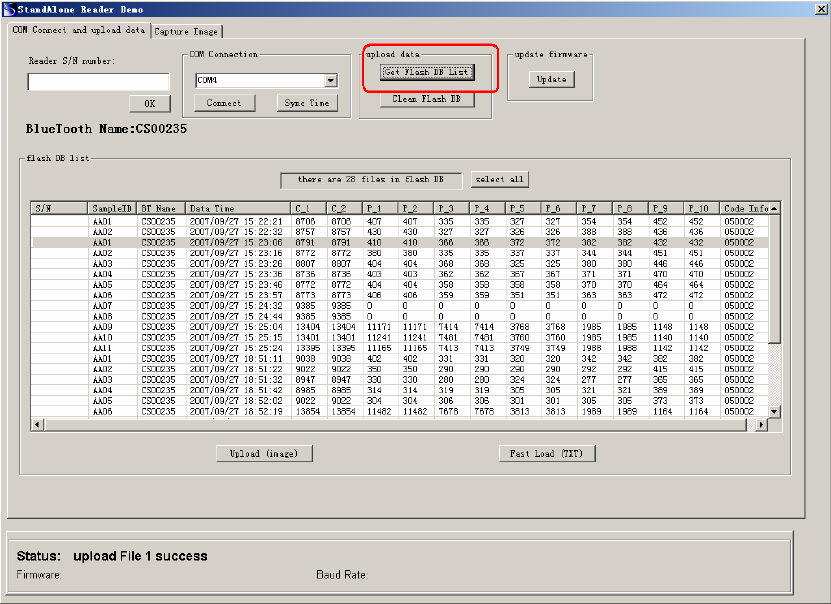
Task: Close the StandAlone Reader Demo window
Action: tap(821, 10)
